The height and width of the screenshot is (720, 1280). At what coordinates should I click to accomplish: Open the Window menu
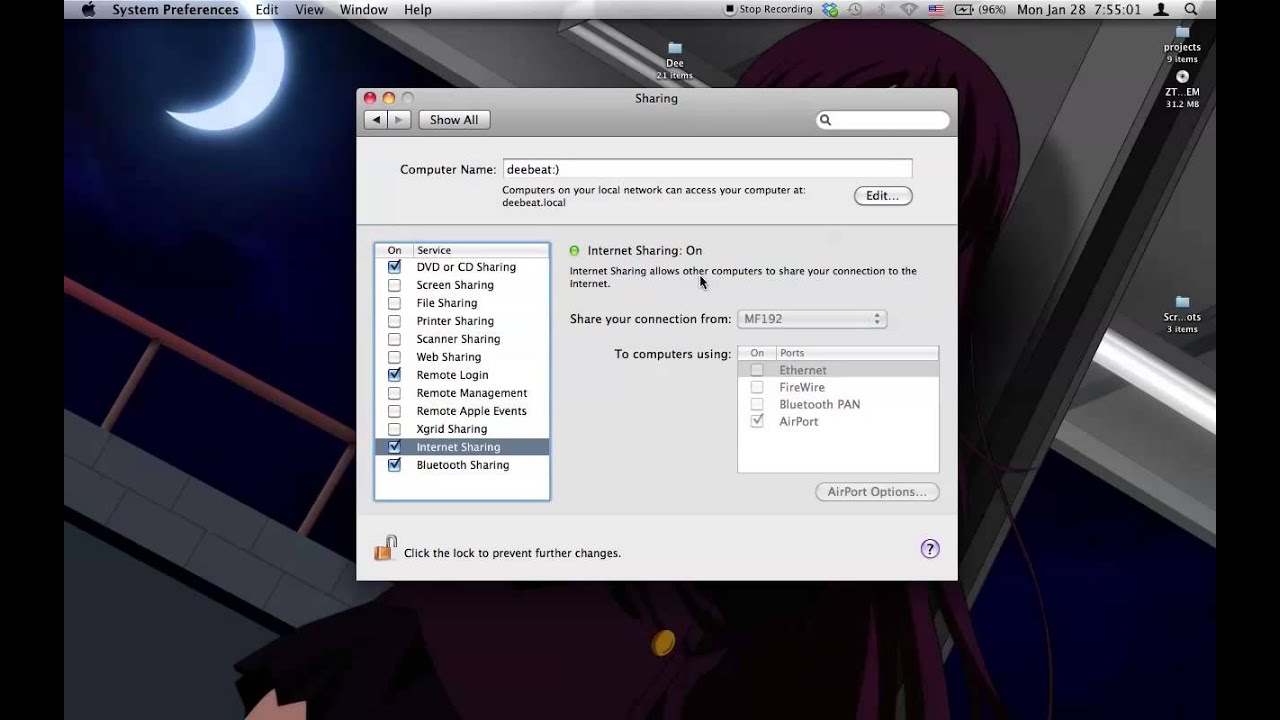[x=363, y=10]
